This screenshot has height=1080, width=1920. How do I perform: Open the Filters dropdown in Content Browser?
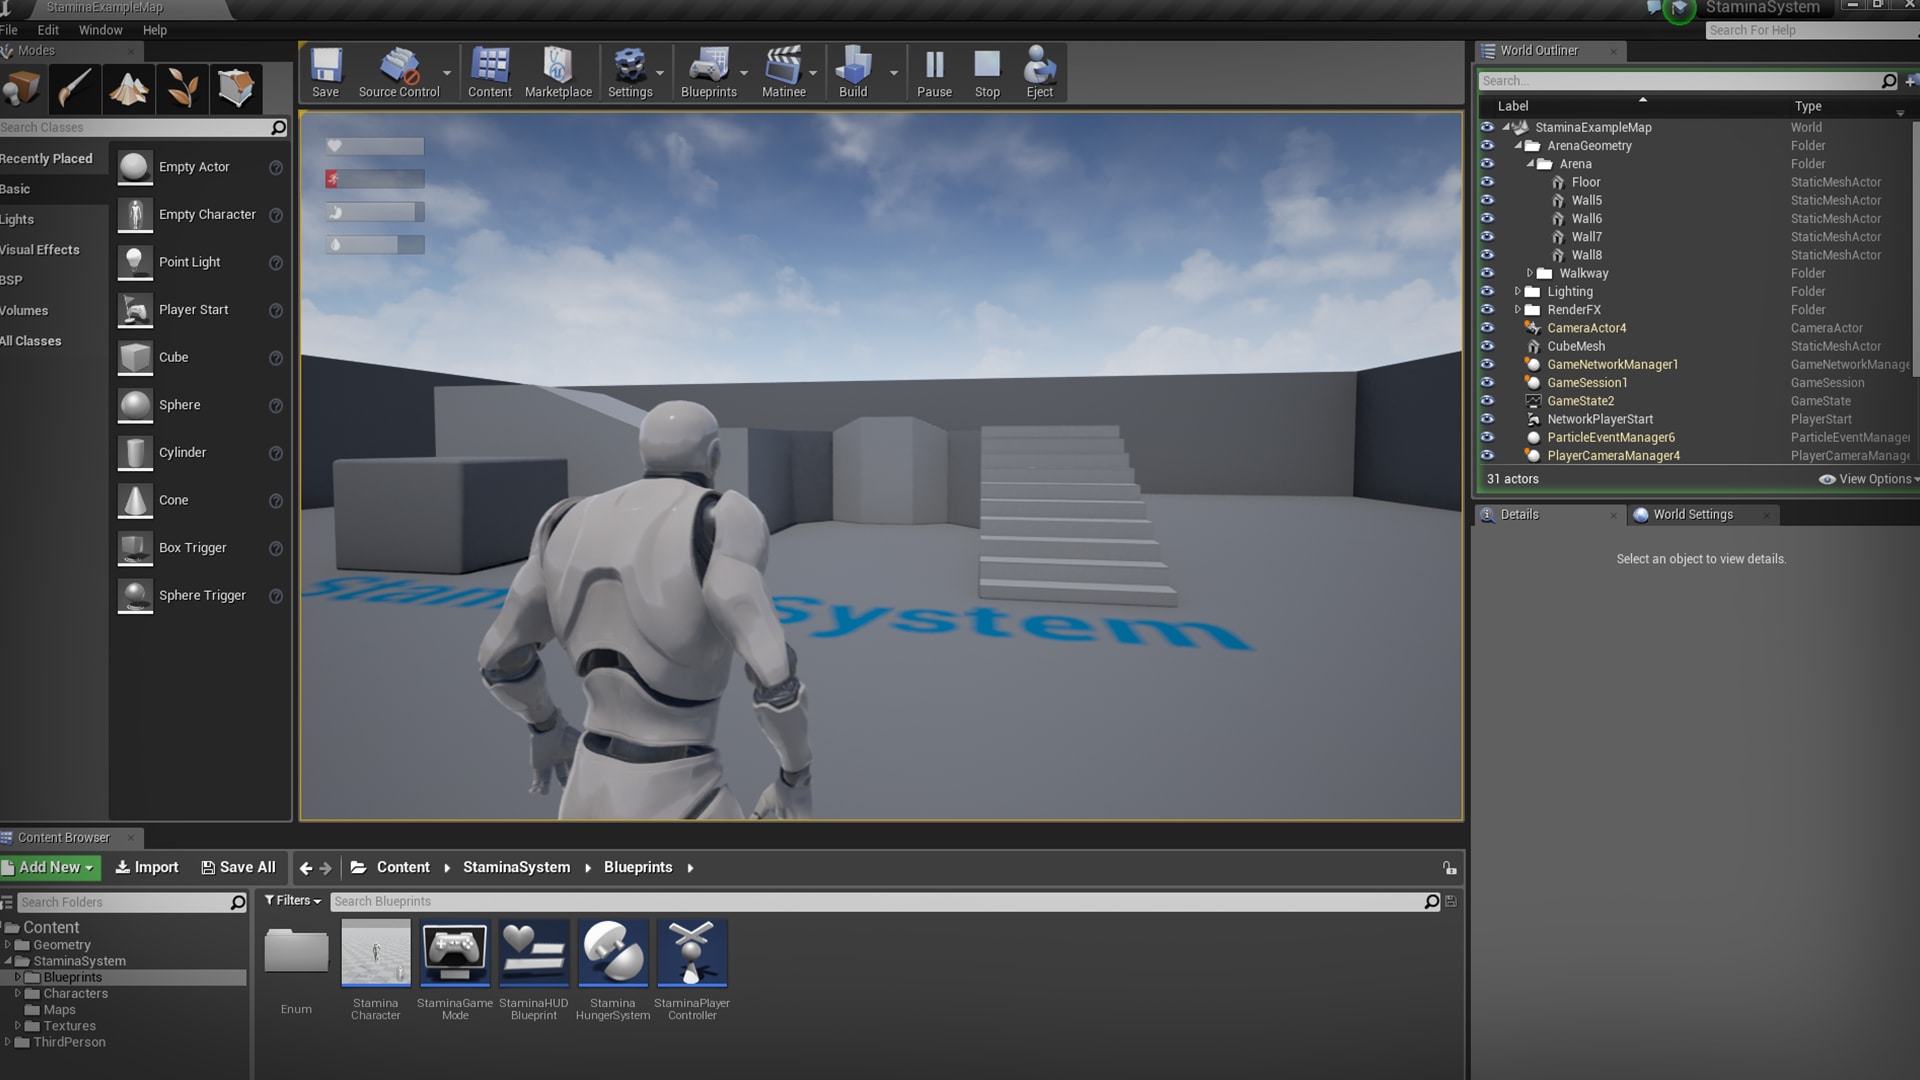pyautogui.click(x=291, y=901)
